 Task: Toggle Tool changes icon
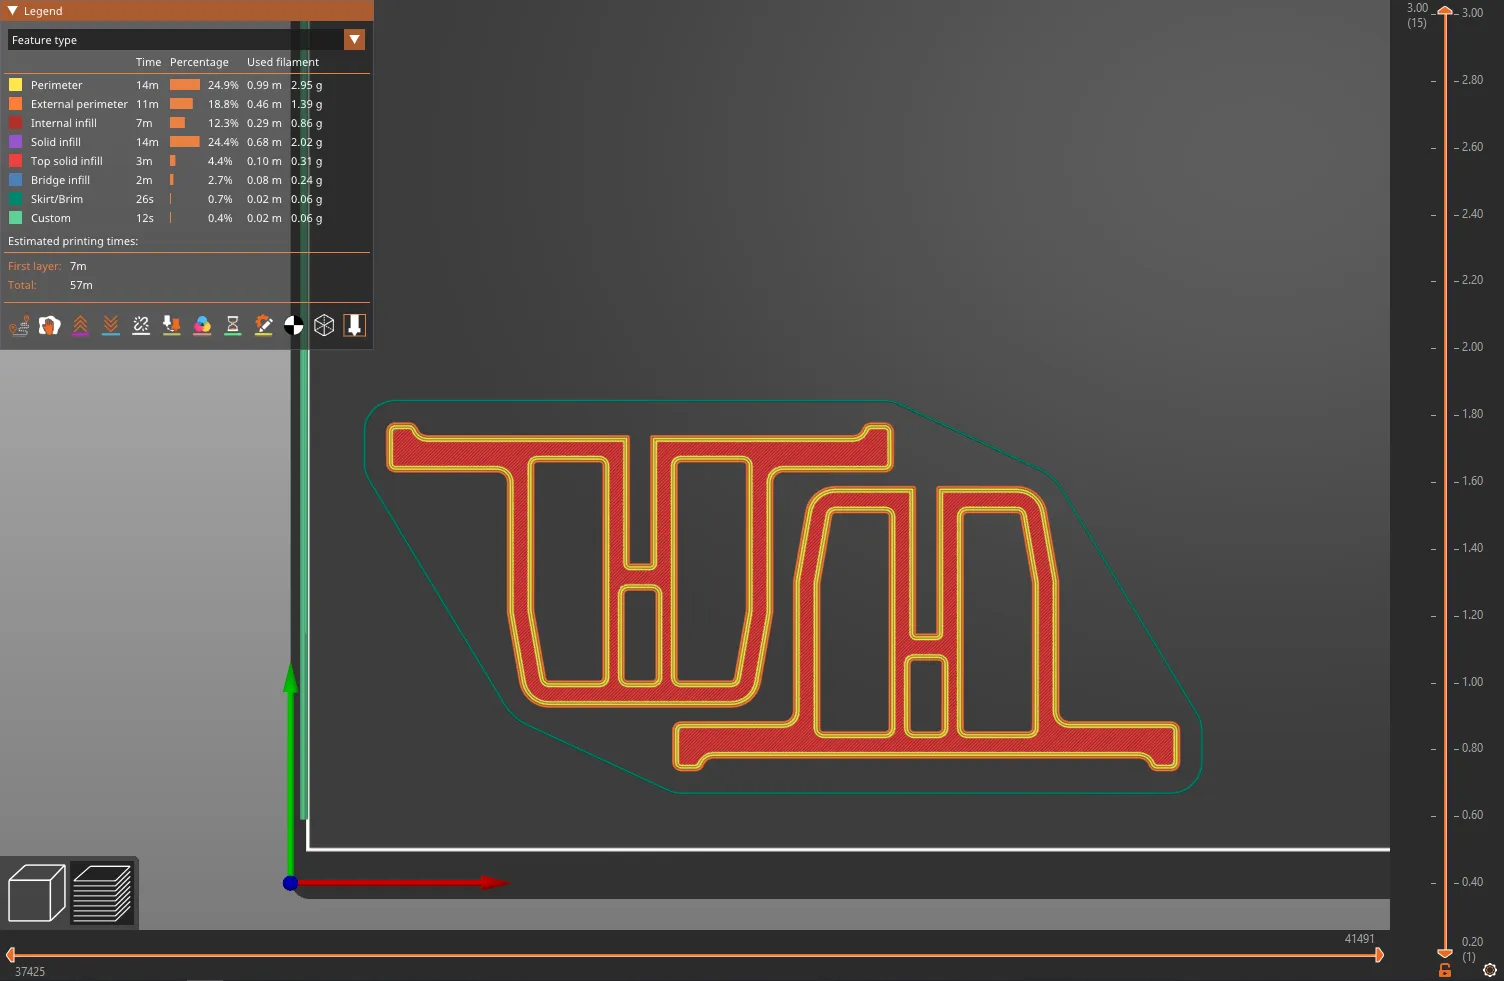(172, 325)
